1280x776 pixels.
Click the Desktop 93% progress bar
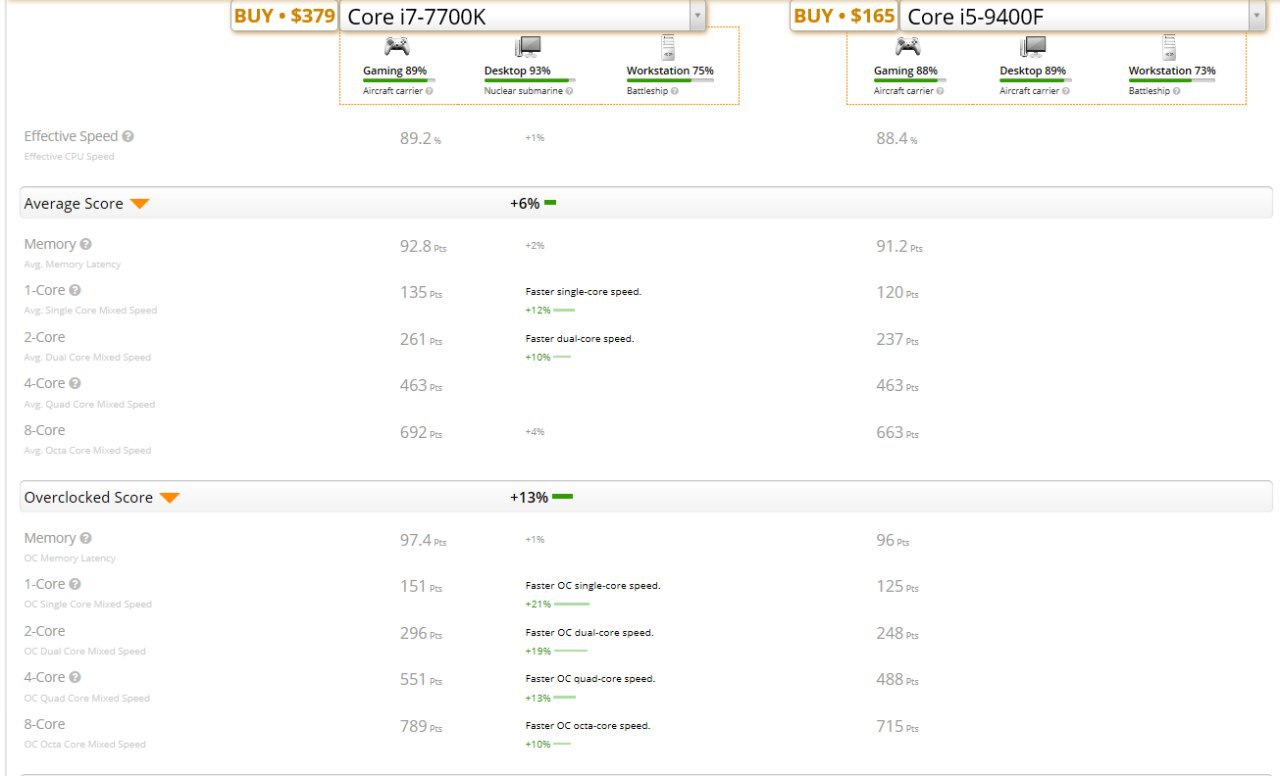(530, 80)
